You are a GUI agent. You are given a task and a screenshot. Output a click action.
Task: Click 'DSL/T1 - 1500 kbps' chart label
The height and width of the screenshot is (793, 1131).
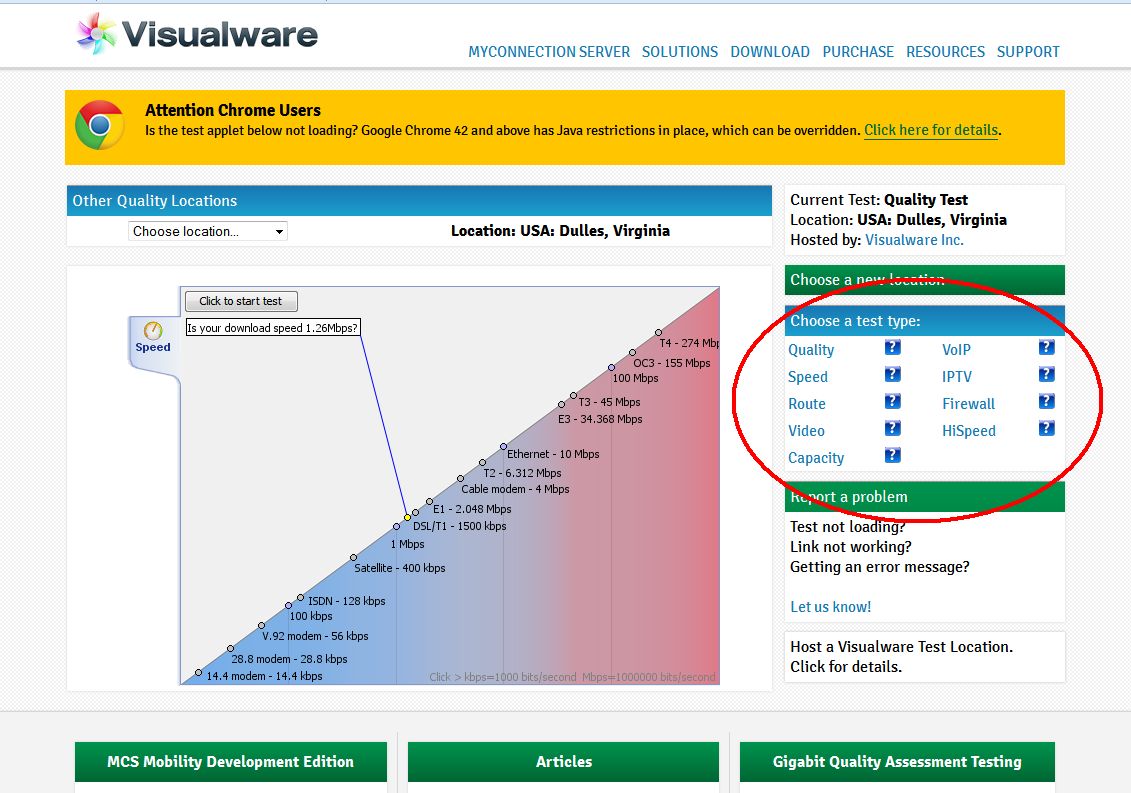459,526
